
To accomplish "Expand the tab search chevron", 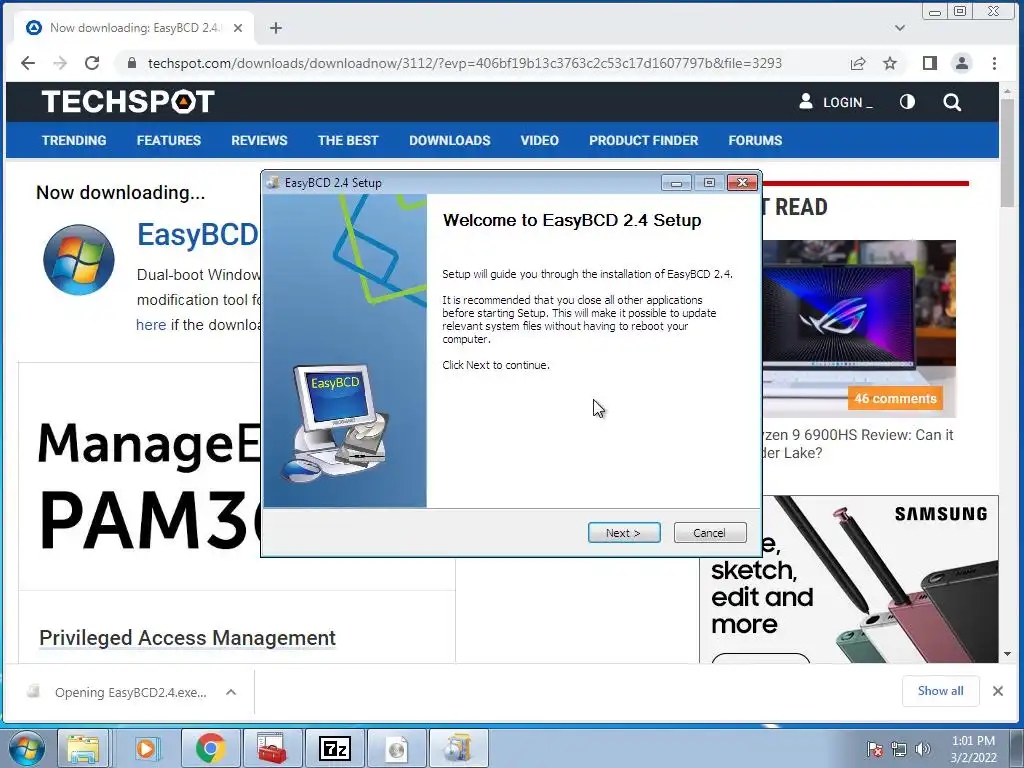I will coord(900,28).
